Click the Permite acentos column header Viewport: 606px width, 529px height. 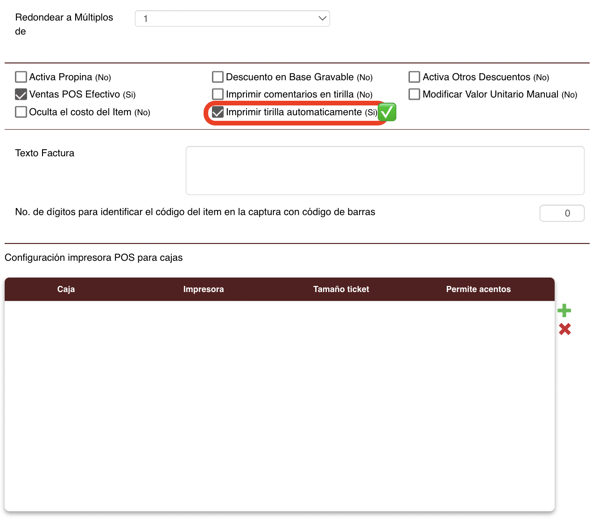[478, 289]
